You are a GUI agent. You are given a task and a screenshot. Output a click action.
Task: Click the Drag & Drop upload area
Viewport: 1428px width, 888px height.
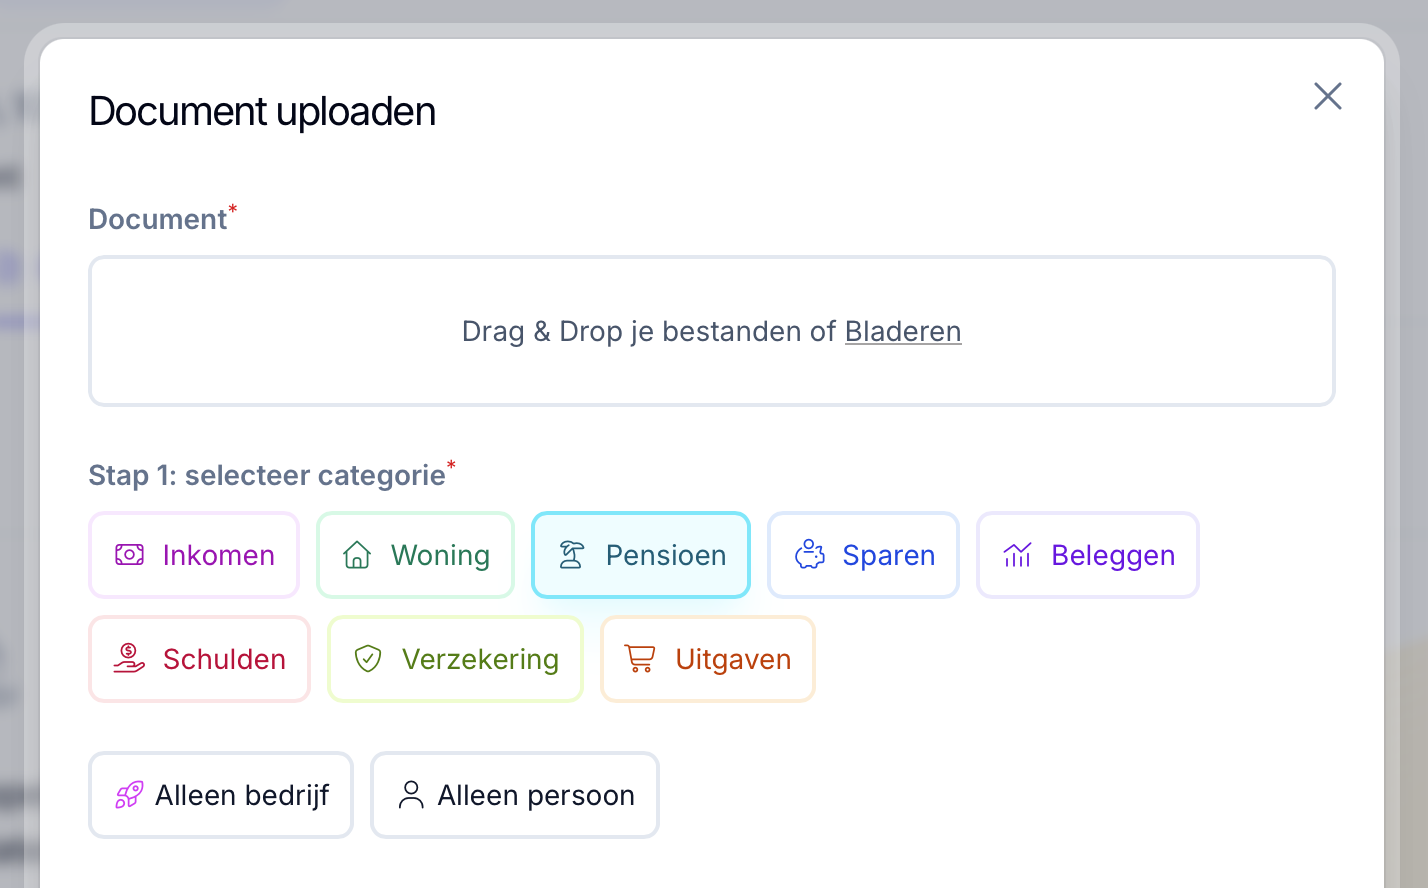pos(712,331)
